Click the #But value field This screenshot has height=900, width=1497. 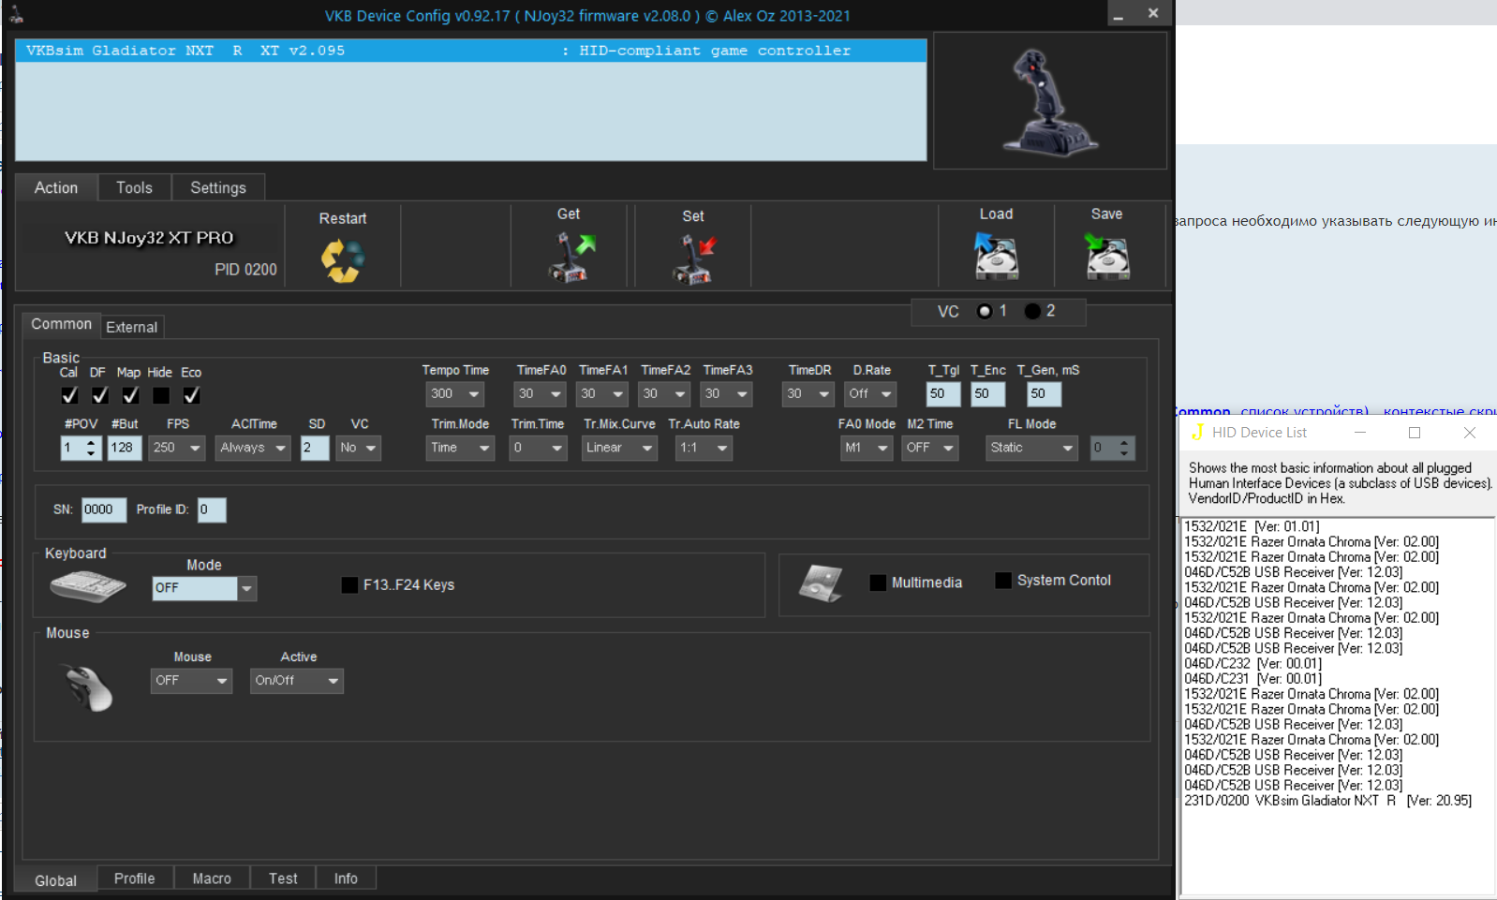[124, 448]
